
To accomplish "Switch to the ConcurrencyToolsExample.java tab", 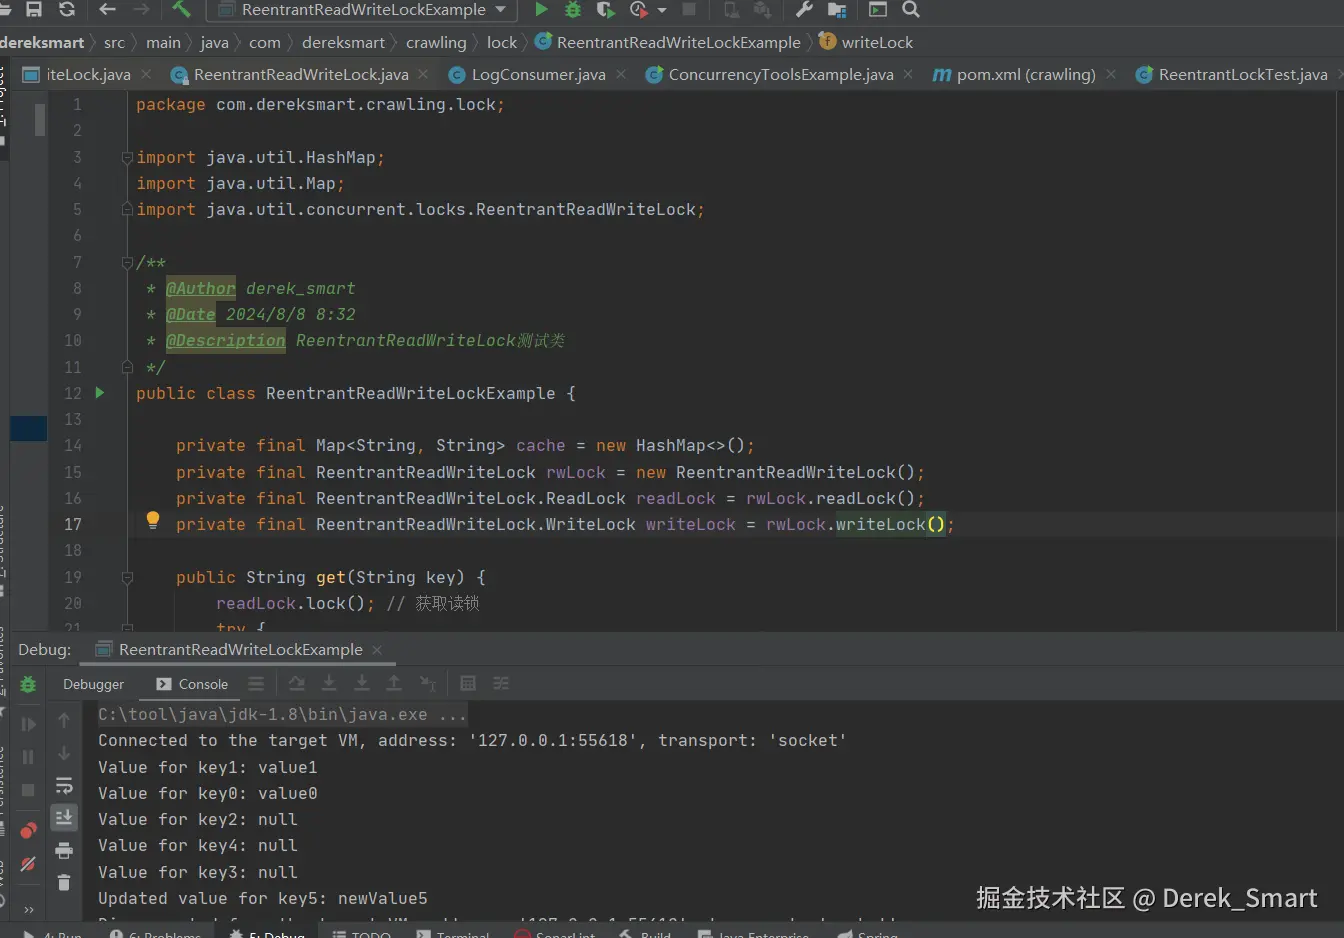I will 781,74.
